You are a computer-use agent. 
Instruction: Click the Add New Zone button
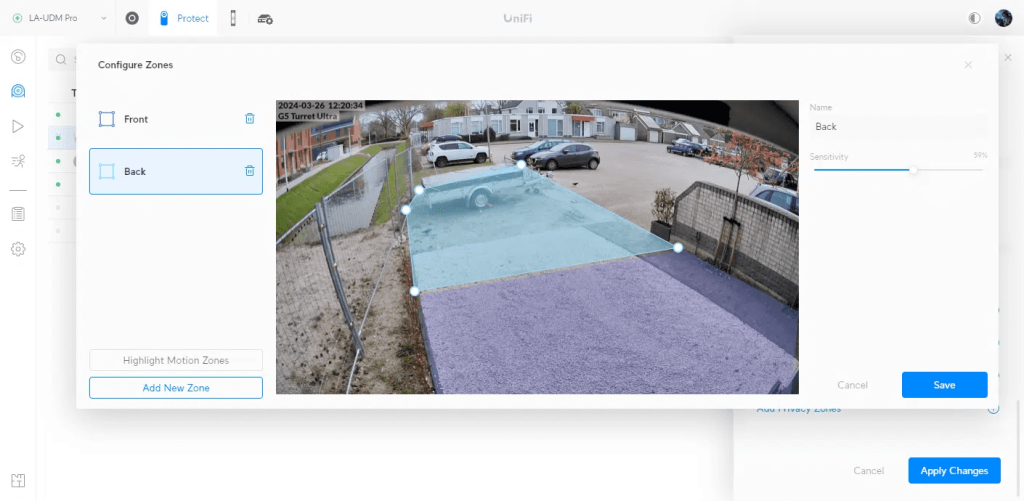point(176,387)
